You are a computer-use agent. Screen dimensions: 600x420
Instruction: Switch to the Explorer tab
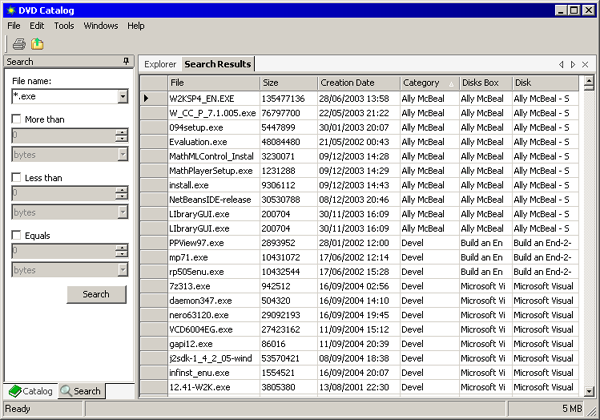tap(160, 64)
